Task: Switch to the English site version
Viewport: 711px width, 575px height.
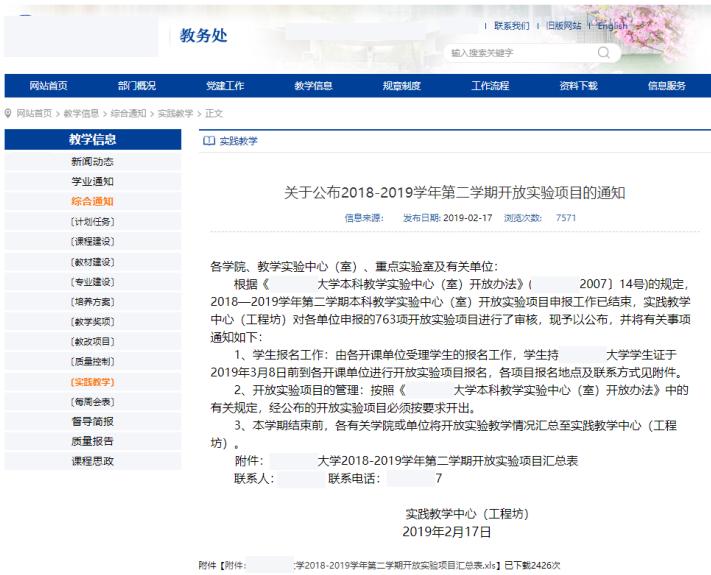Action: [x=612, y=26]
